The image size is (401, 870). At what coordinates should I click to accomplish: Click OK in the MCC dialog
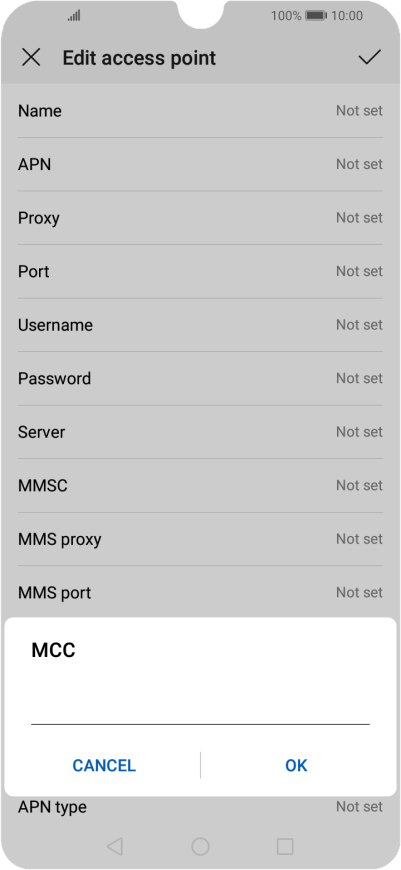(x=296, y=766)
